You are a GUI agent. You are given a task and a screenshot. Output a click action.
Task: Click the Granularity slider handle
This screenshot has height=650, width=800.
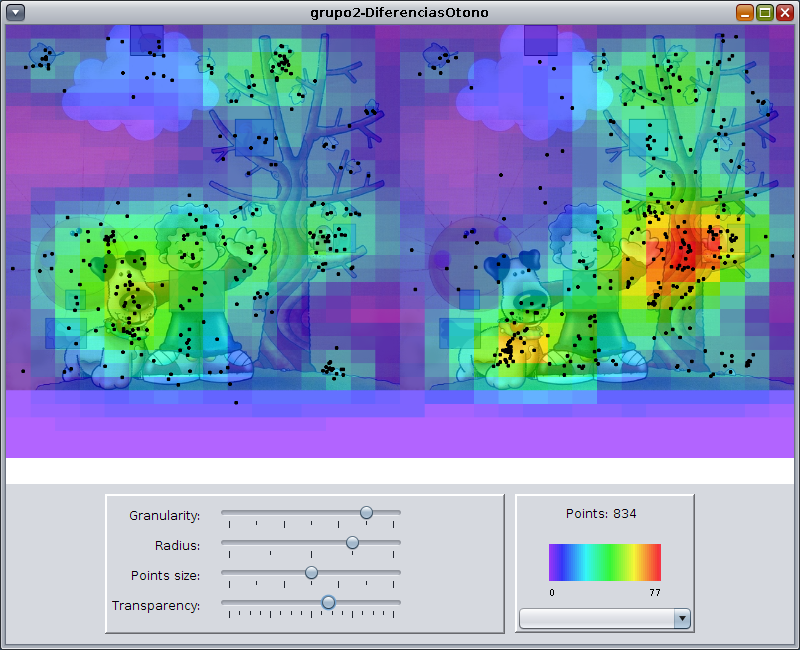click(x=366, y=512)
